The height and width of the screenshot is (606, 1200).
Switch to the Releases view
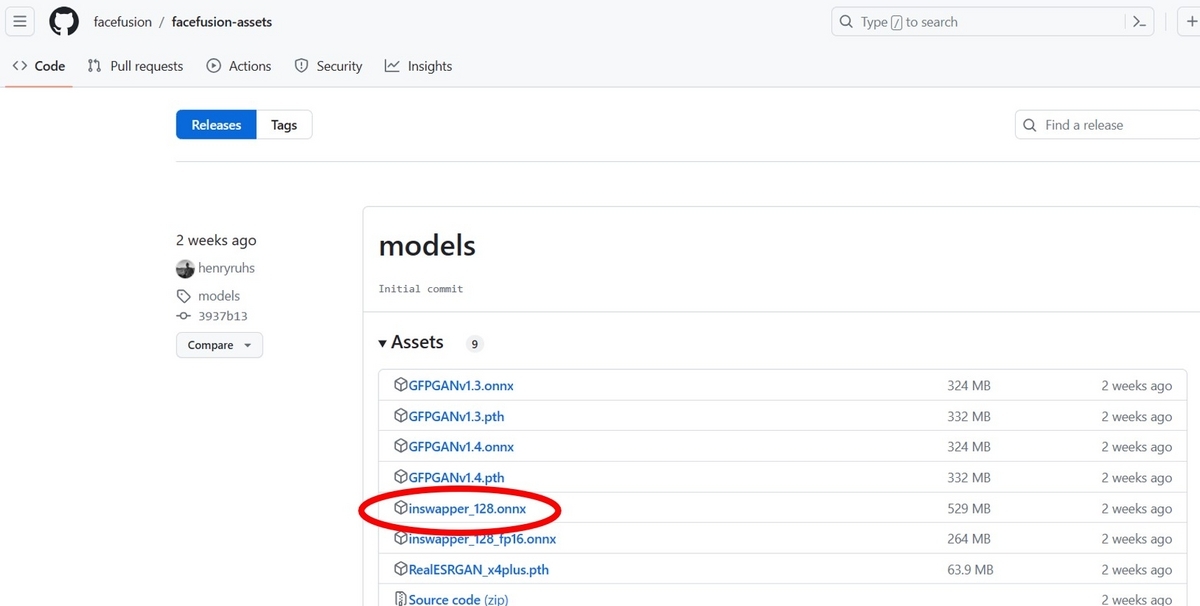pyautogui.click(x=215, y=124)
